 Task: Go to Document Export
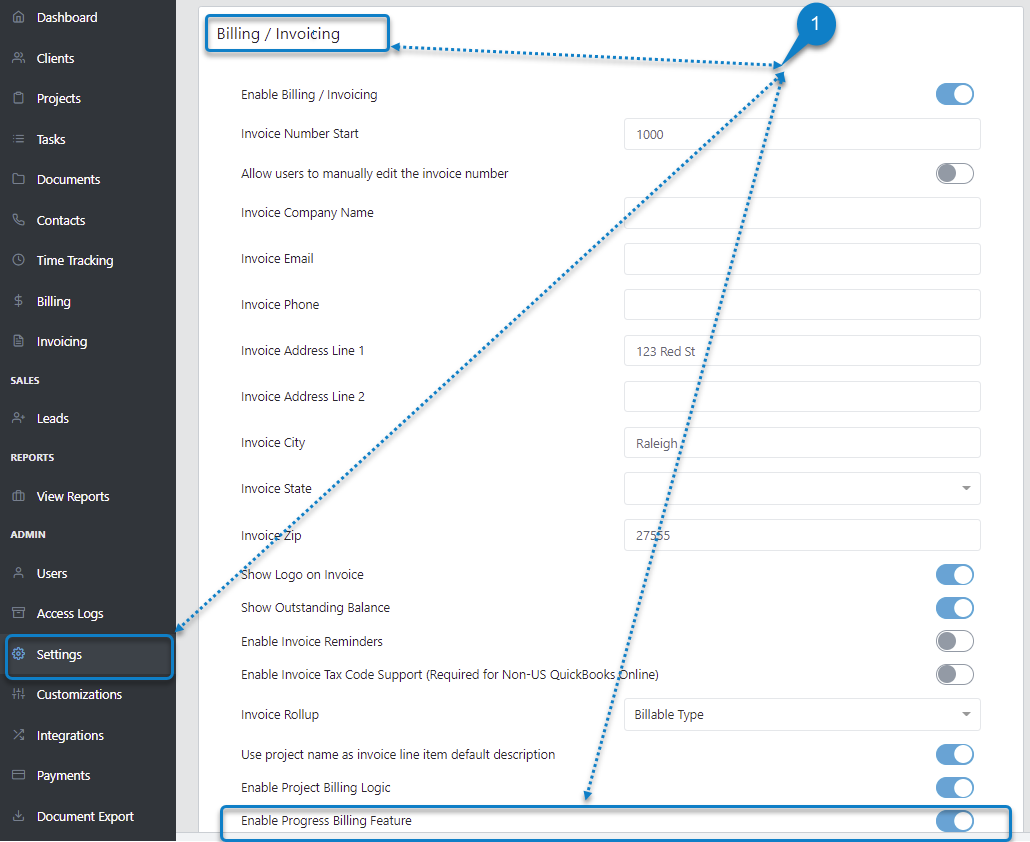pos(85,816)
